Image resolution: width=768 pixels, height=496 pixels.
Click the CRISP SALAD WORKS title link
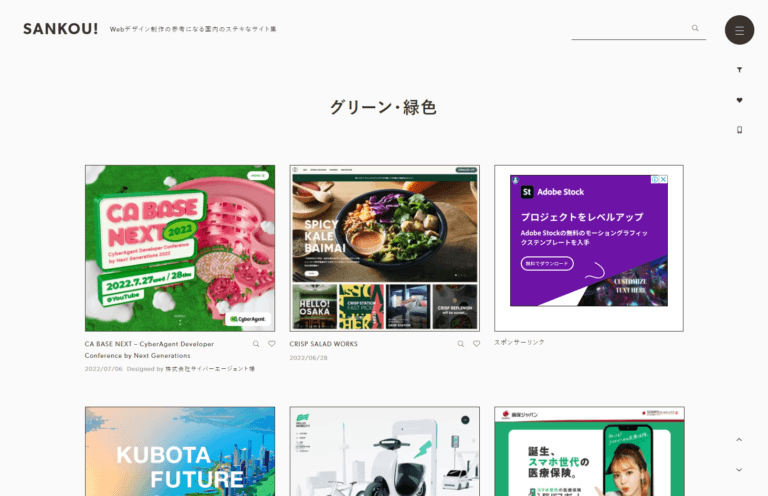point(323,344)
